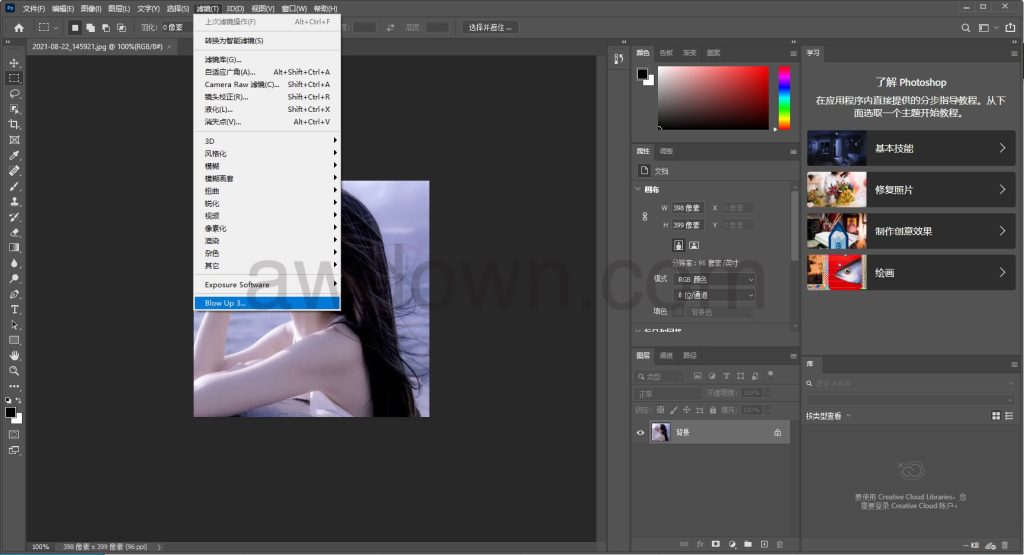
Task: Collapse the 画布 section in Properties
Action: tap(640, 190)
